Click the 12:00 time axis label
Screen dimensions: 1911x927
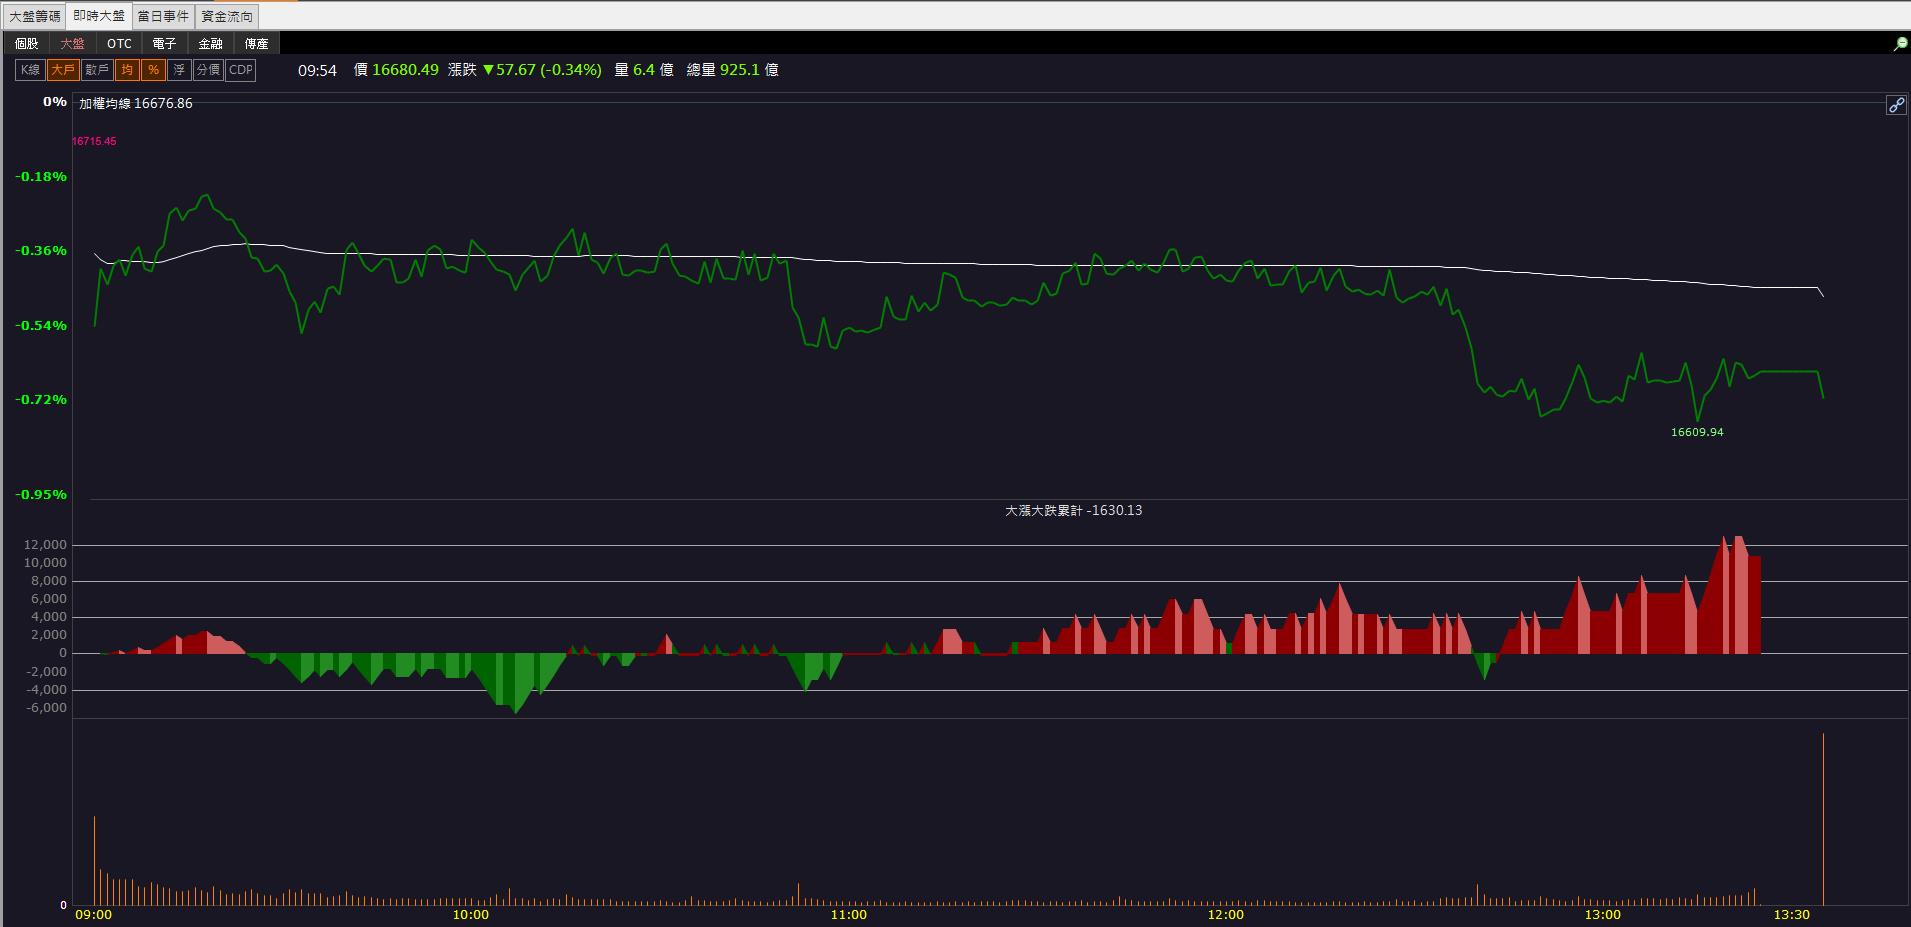pos(1226,915)
